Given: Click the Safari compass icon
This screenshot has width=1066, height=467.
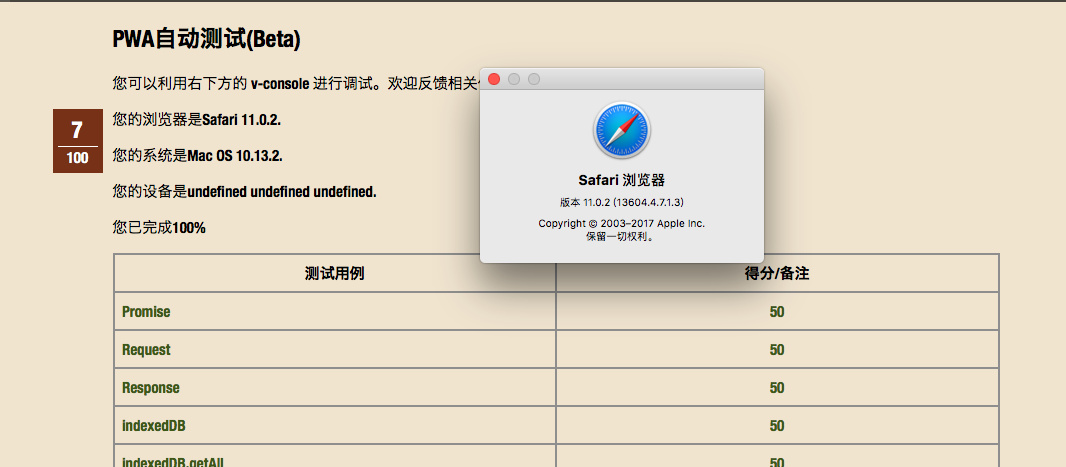Looking at the screenshot, I should (x=621, y=130).
